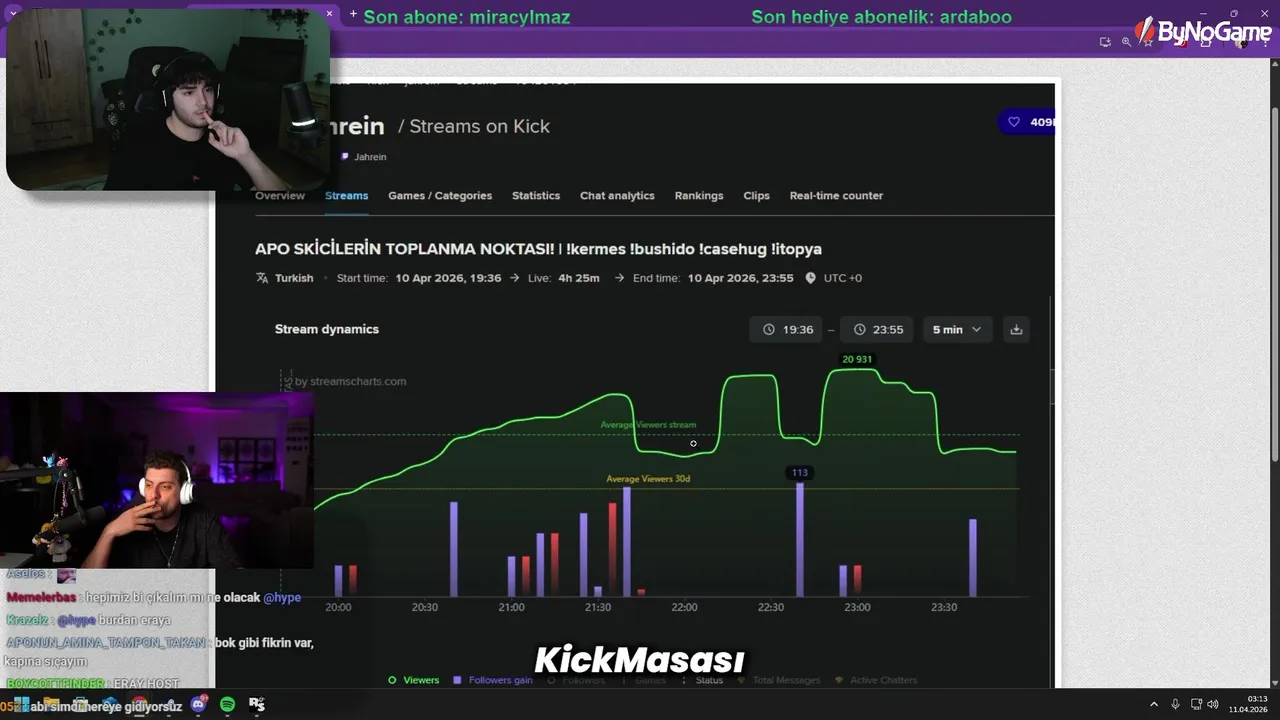Click the install app icon in address bar
This screenshot has height=720, width=1280.
tap(1105, 42)
